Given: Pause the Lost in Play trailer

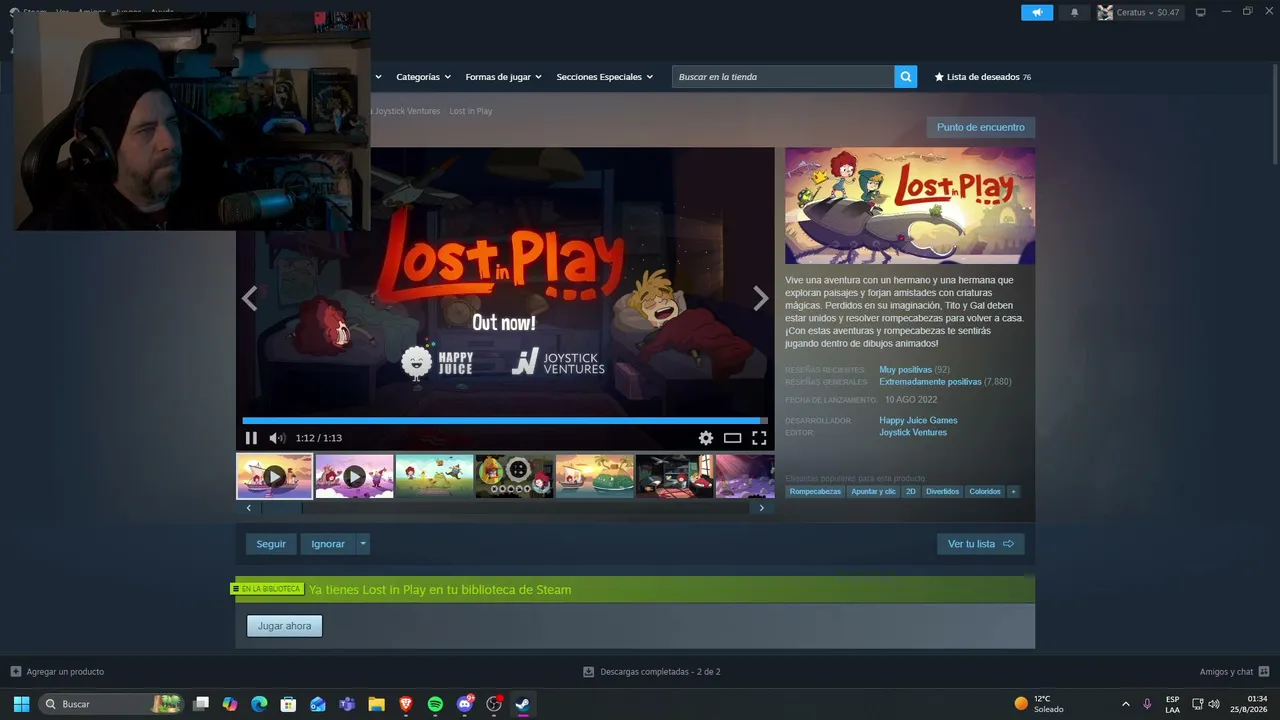Looking at the screenshot, I should [x=251, y=438].
